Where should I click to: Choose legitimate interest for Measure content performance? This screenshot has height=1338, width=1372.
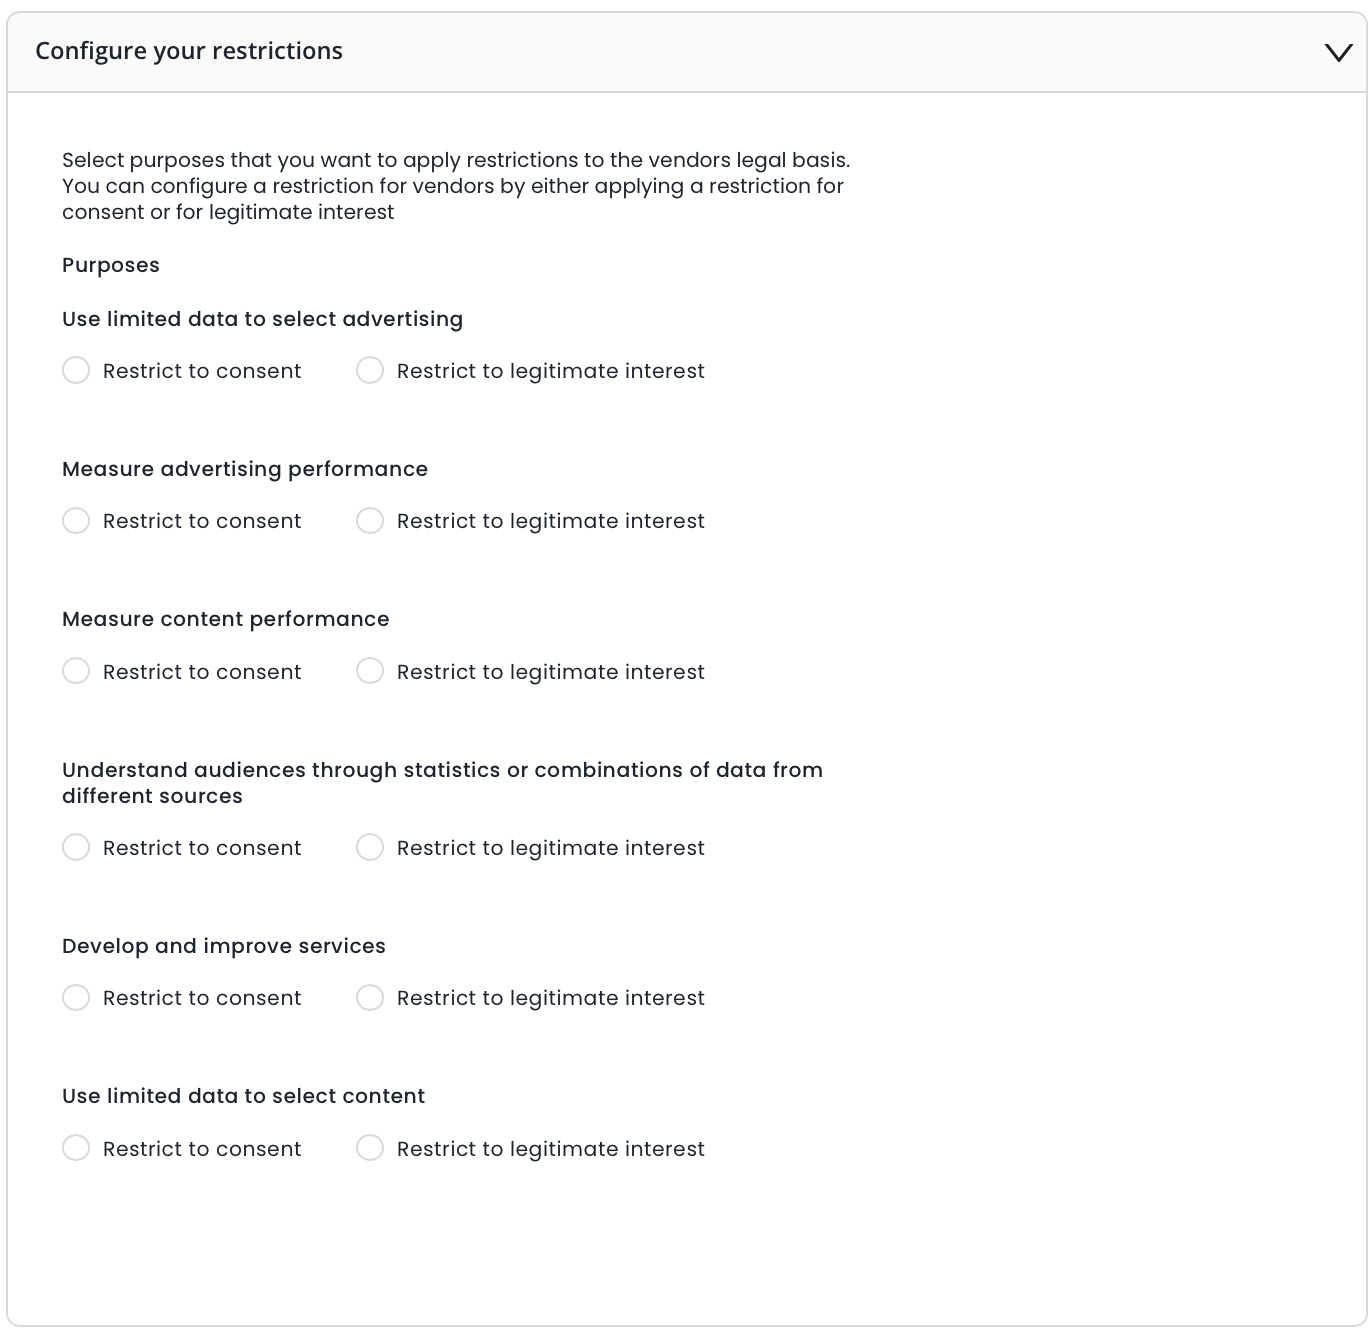point(370,671)
